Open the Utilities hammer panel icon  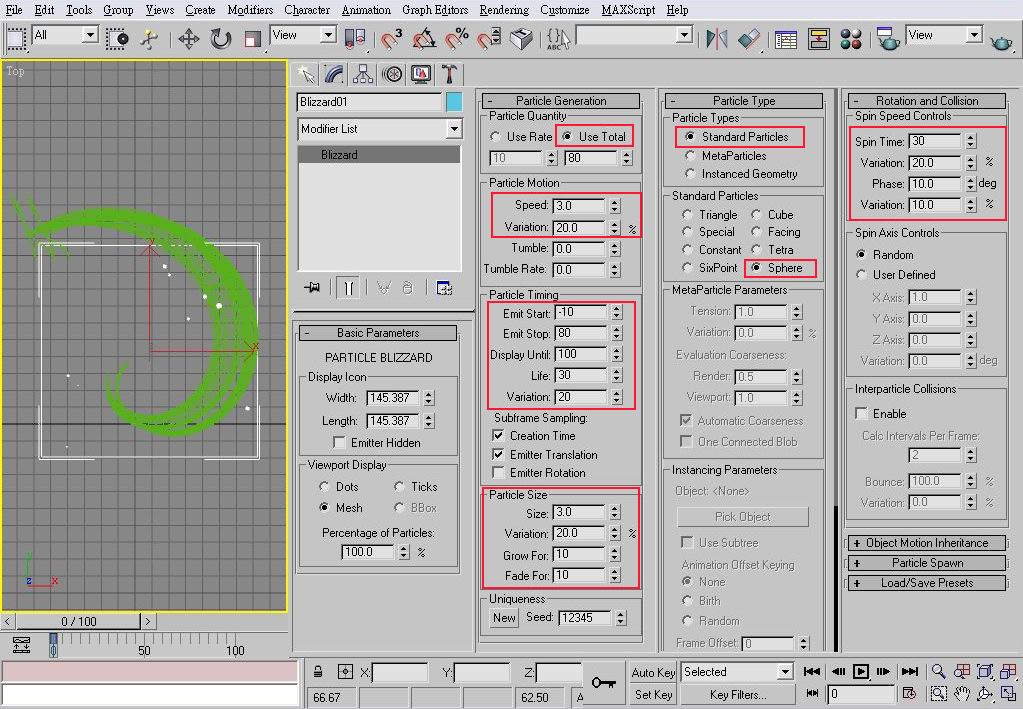(450, 74)
